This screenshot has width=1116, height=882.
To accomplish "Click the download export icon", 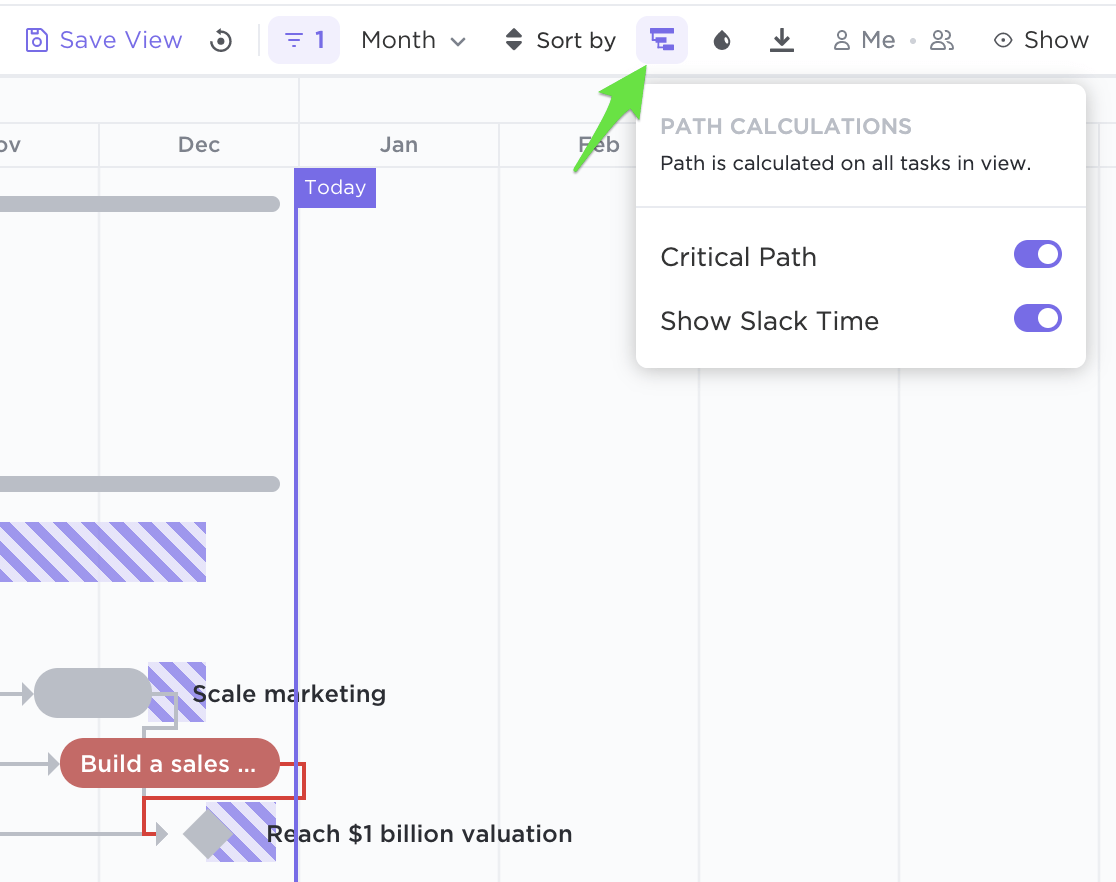I will [782, 40].
